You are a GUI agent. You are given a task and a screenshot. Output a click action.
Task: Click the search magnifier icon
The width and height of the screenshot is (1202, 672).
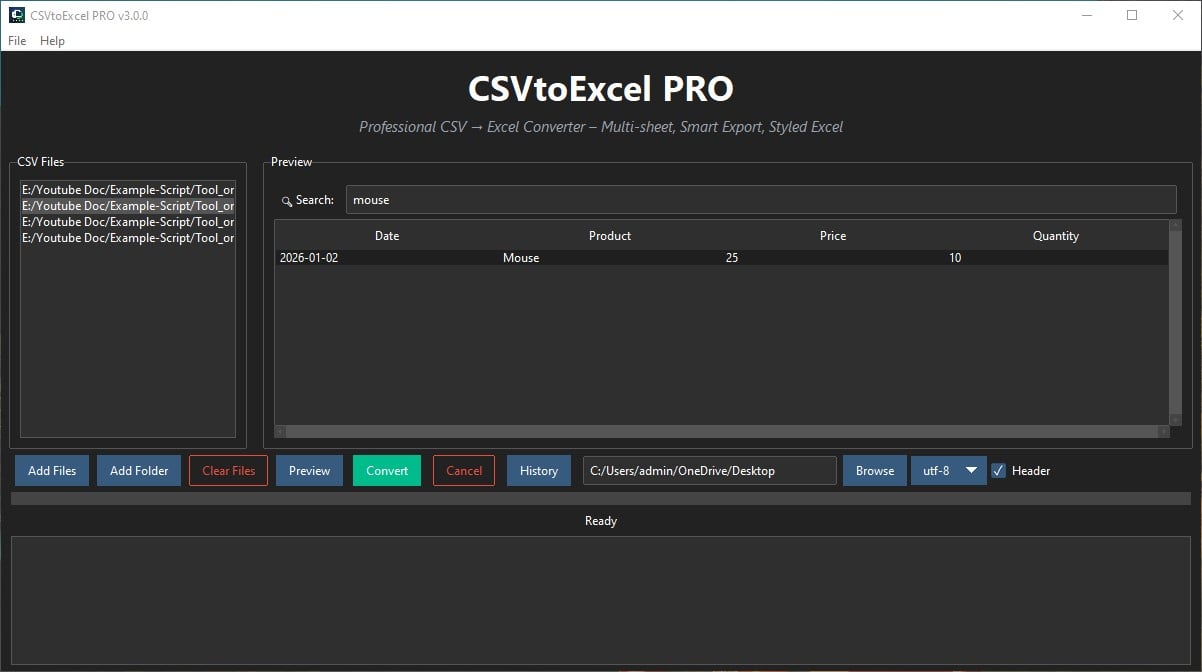point(287,200)
